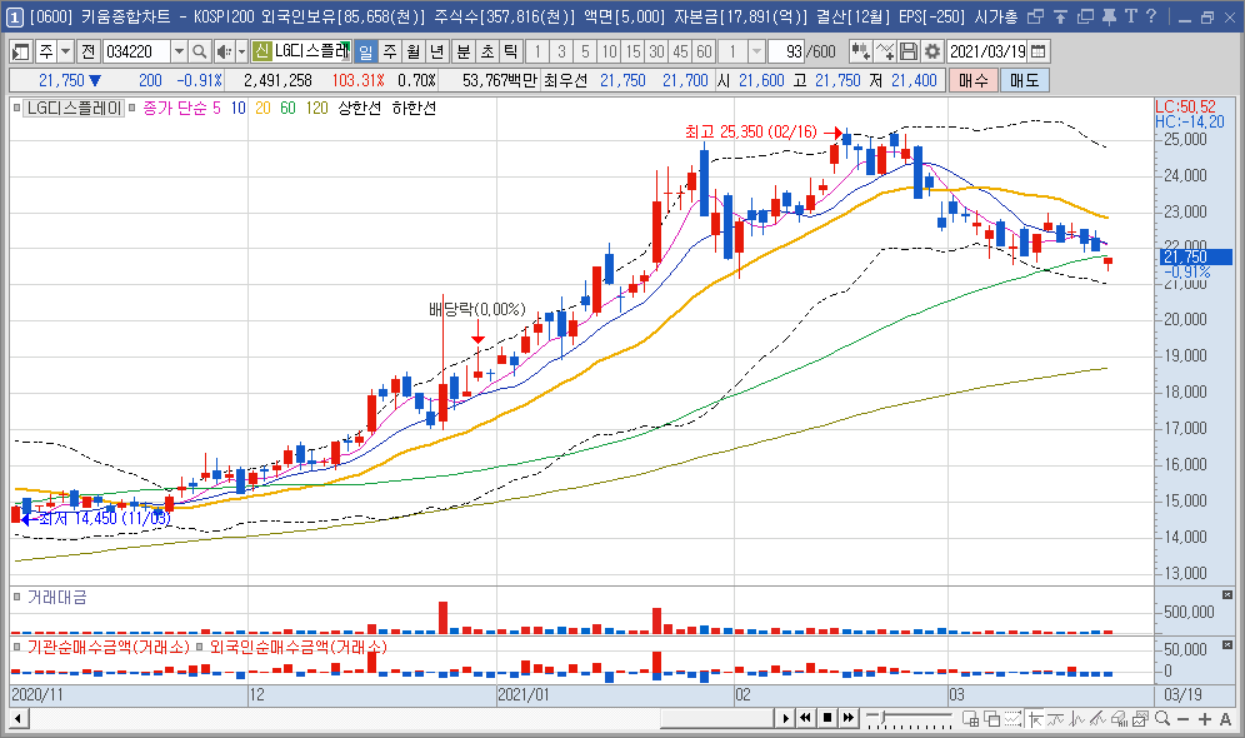Click the minus zoom-out icon at bottom
The image size is (1245, 738).
click(x=1183, y=719)
